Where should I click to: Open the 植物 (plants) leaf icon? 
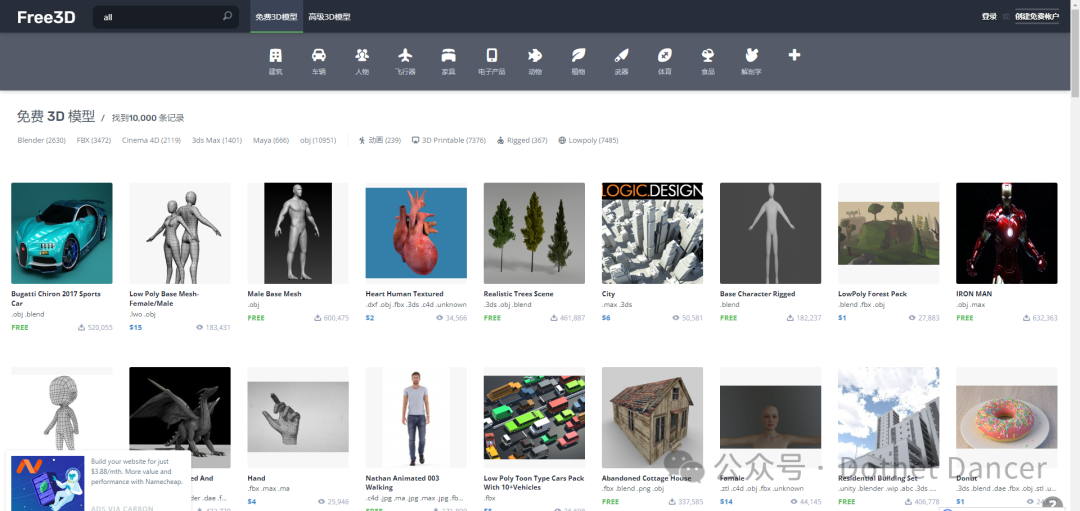tap(578, 55)
